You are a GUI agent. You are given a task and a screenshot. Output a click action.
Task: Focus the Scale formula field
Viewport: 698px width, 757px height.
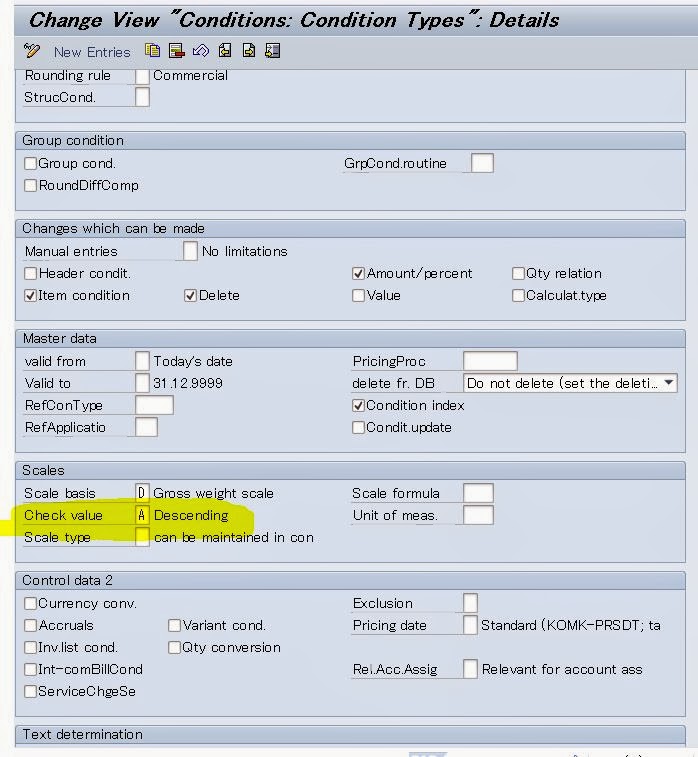pyautogui.click(x=478, y=493)
